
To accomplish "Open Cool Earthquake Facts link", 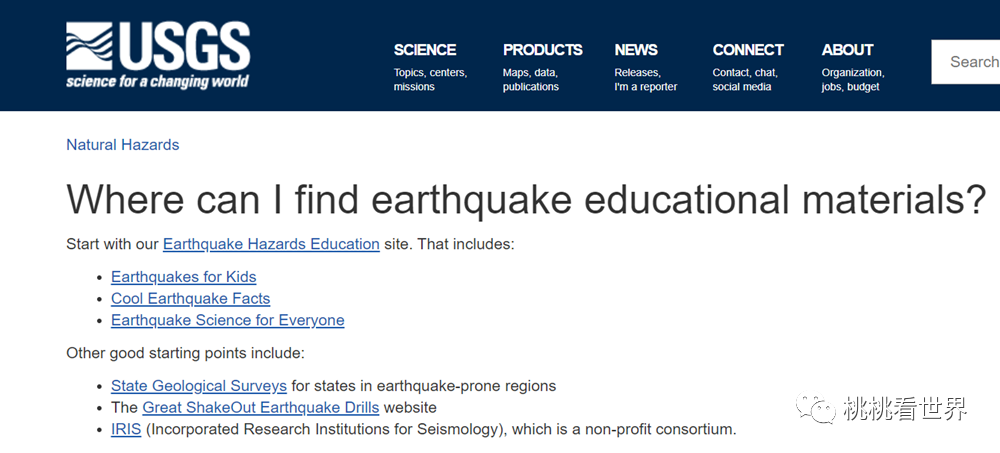I will click(191, 299).
